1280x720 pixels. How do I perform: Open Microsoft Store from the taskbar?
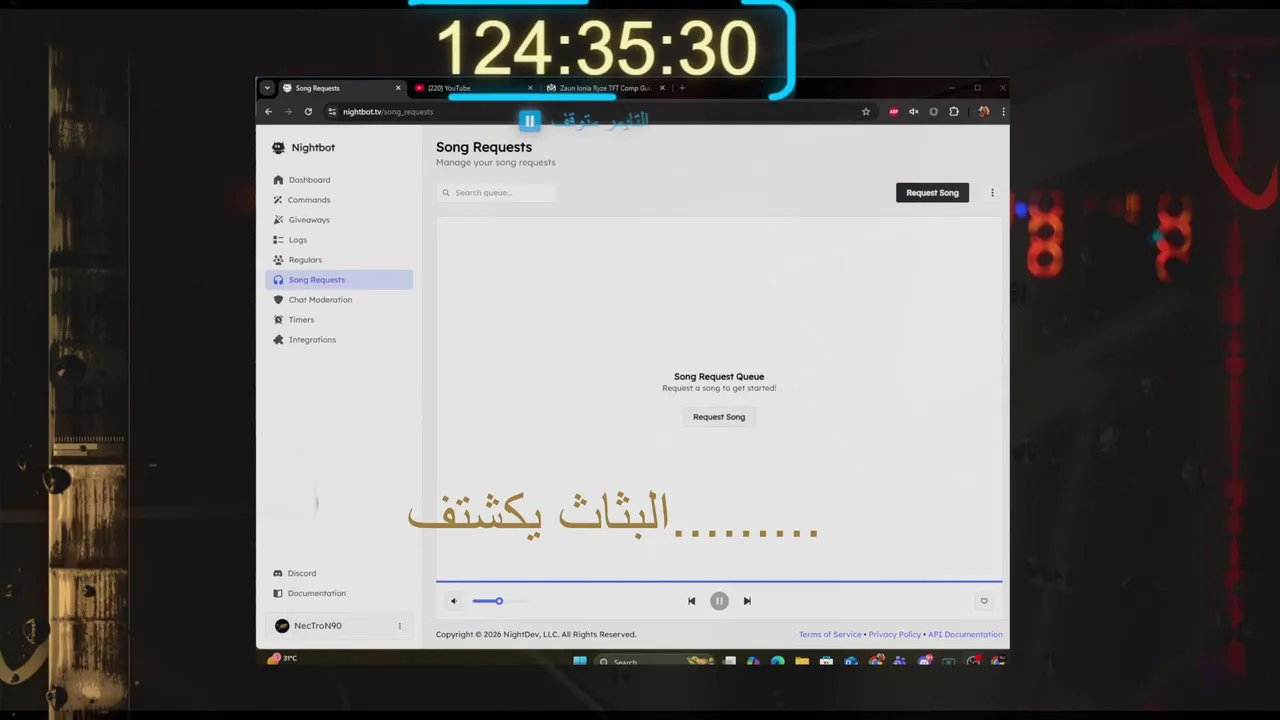pyautogui.click(x=826, y=661)
